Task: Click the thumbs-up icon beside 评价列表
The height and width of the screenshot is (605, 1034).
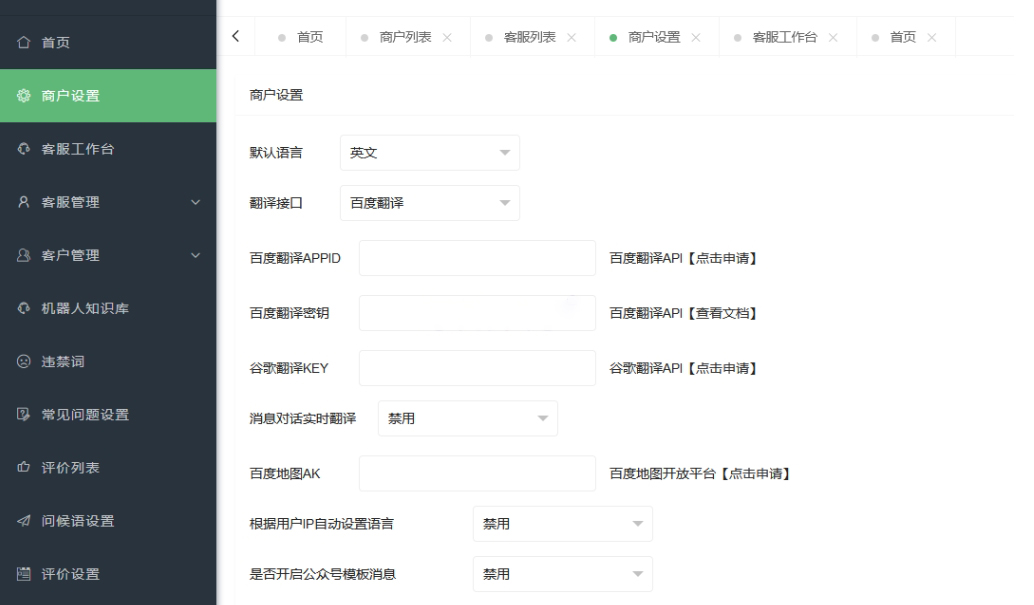Action: click(24, 467)
